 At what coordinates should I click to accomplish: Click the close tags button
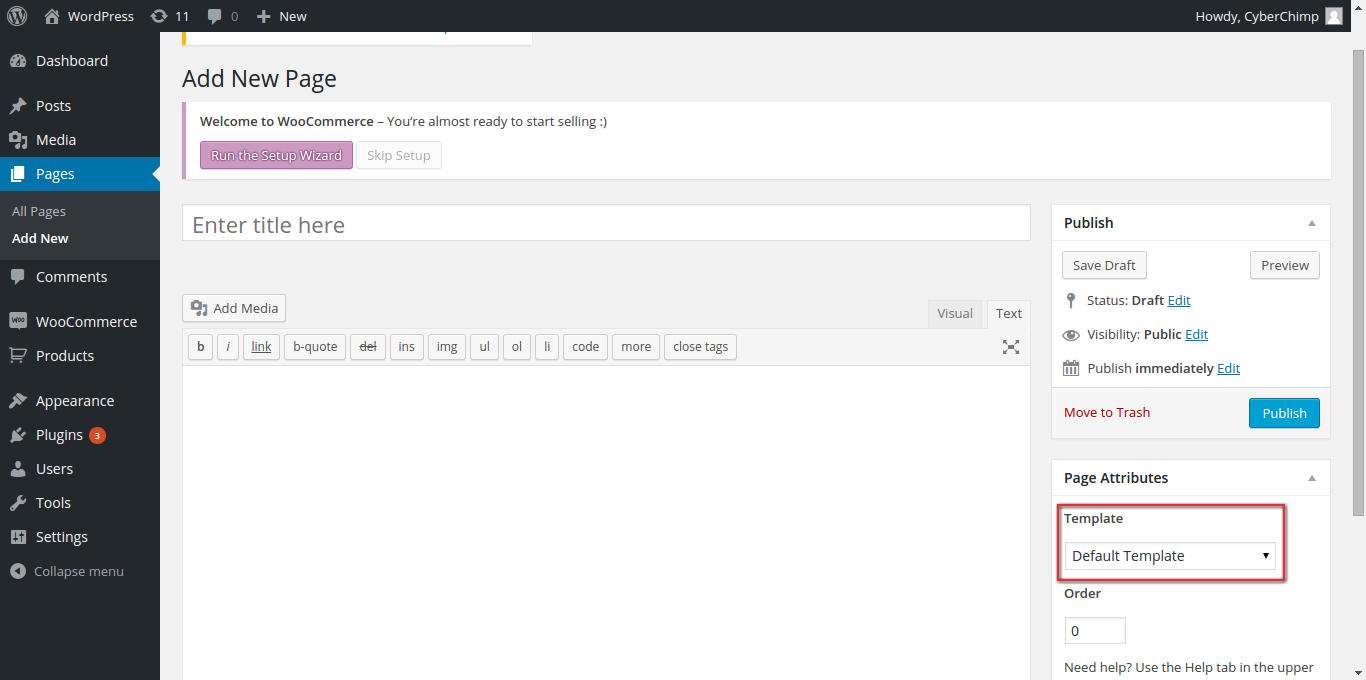(x=700, y=347)
